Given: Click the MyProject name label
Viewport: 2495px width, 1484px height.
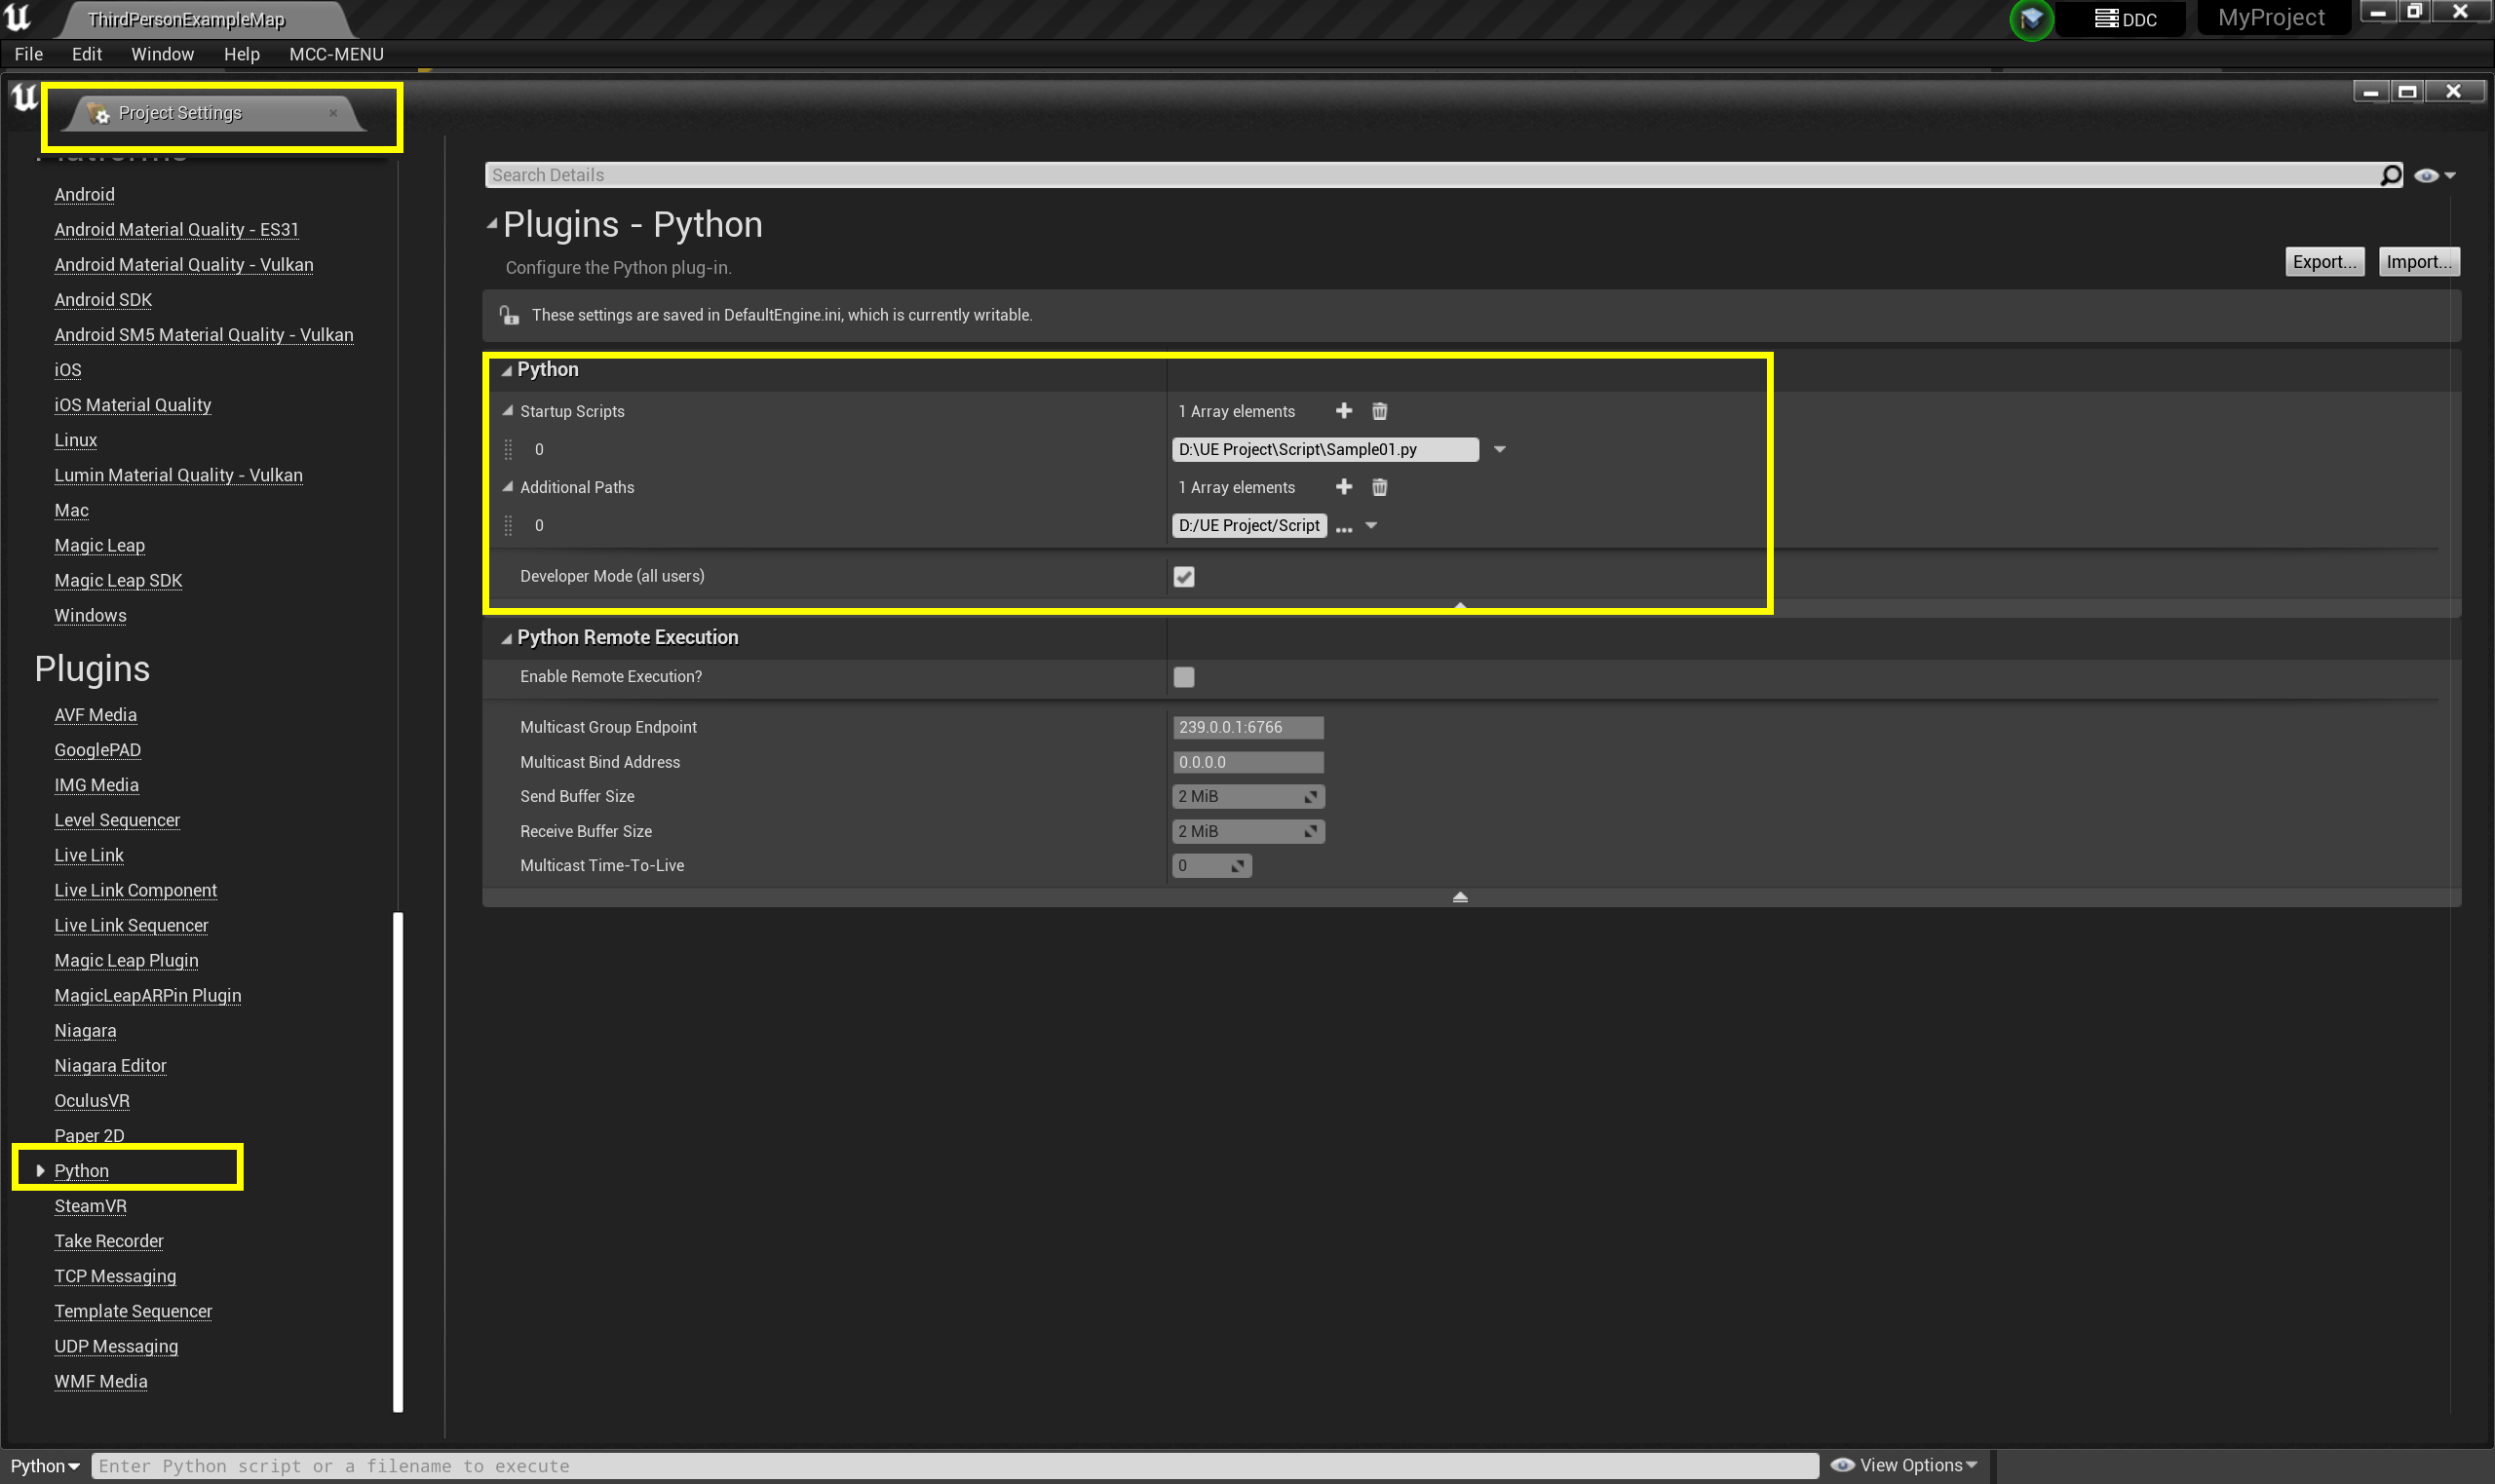Looking at the screenshot, I should point(2271,18).
